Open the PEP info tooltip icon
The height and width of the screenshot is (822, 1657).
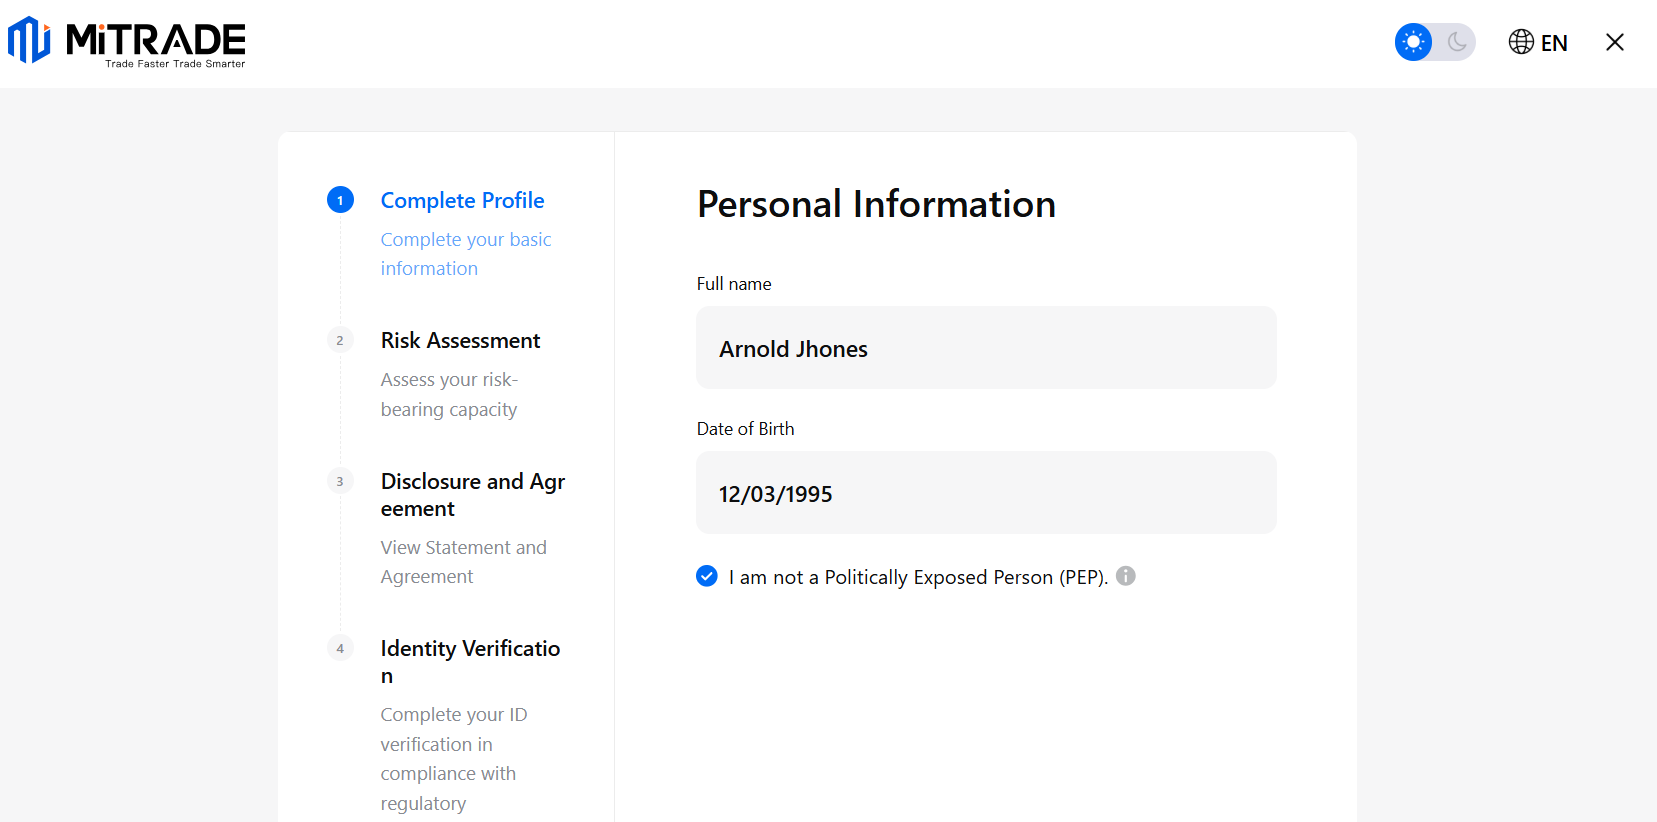1126,576
